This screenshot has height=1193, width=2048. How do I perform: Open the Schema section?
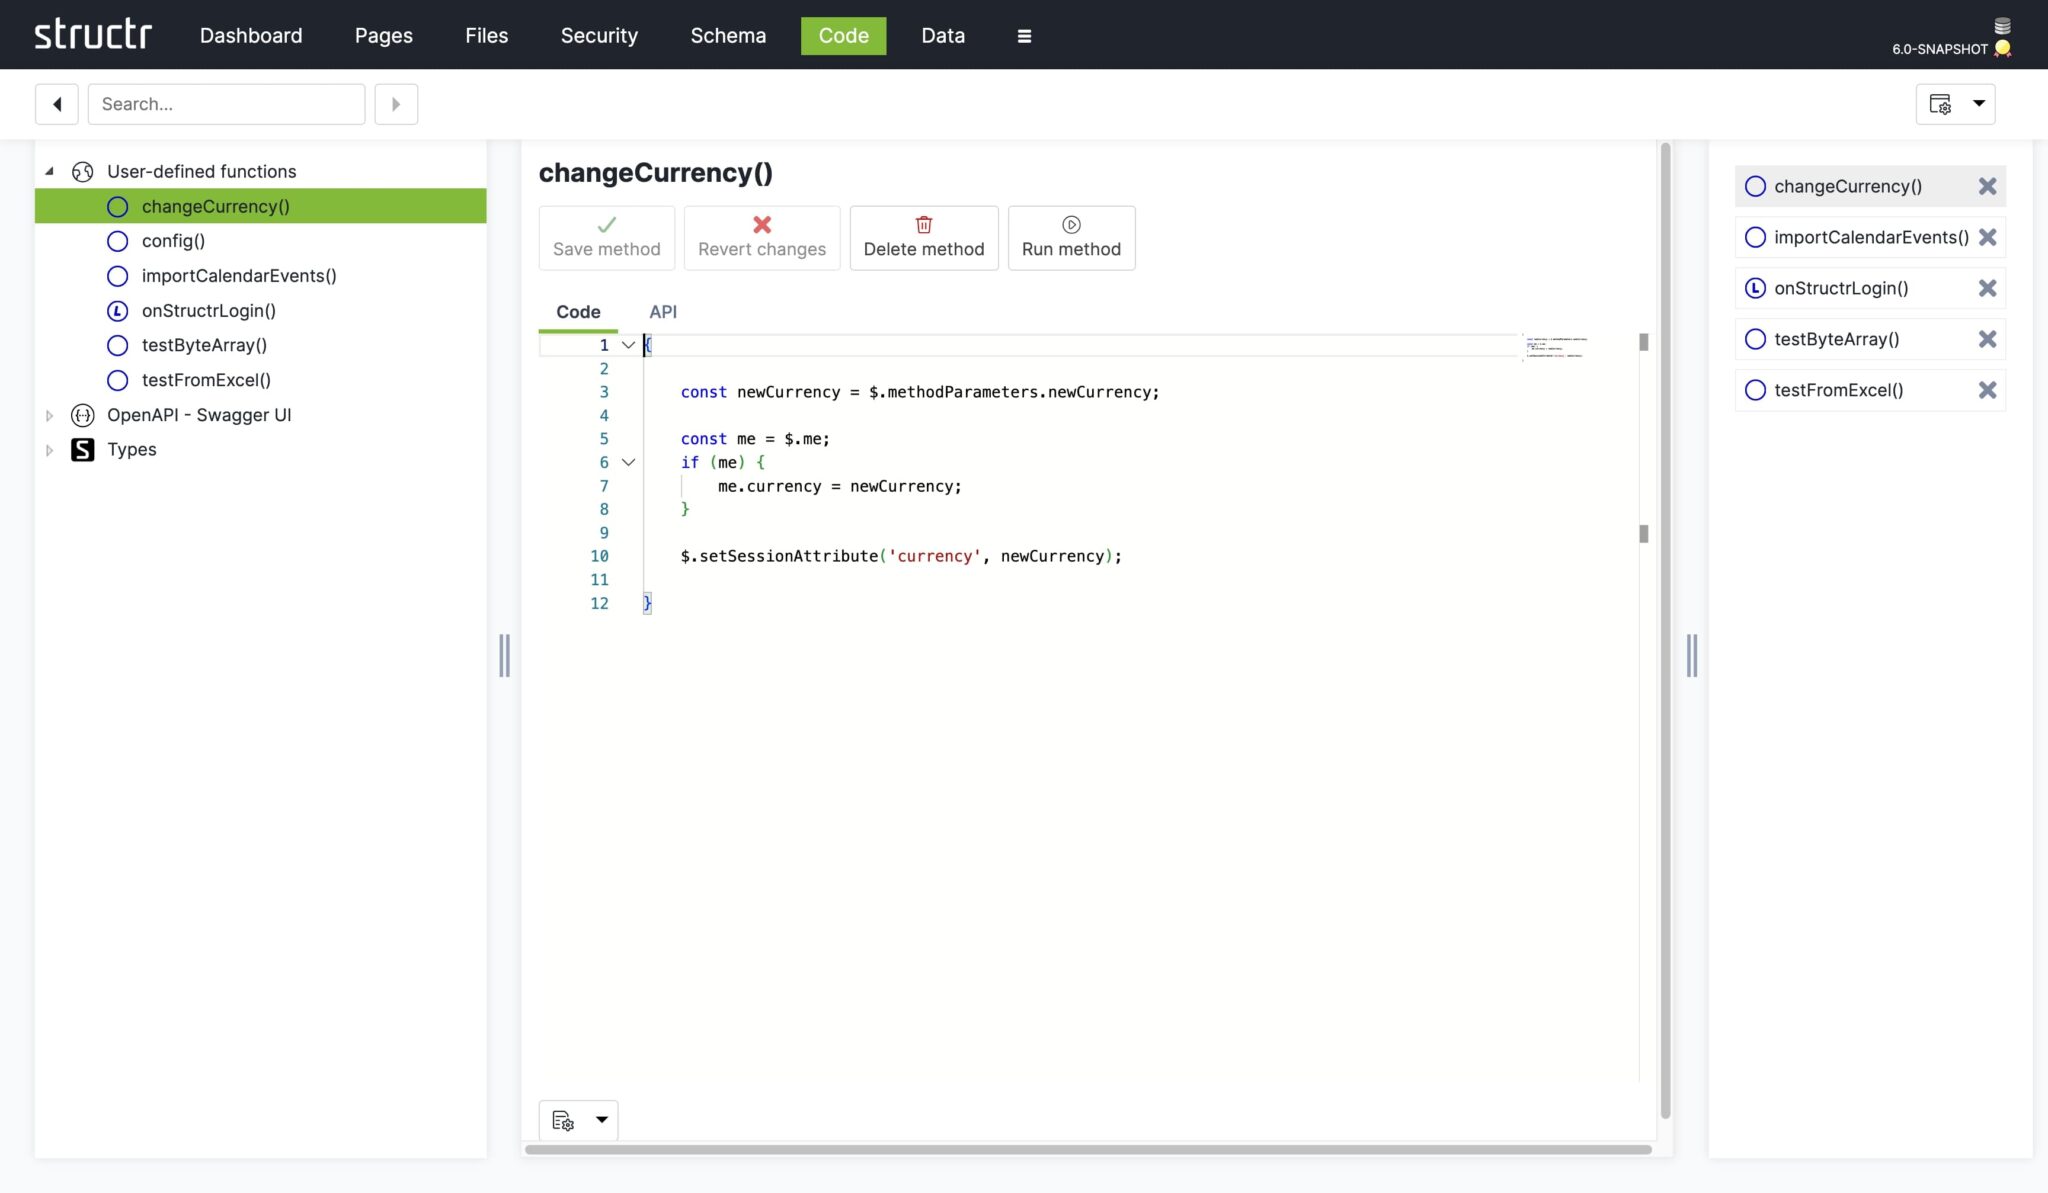[727, 35]
